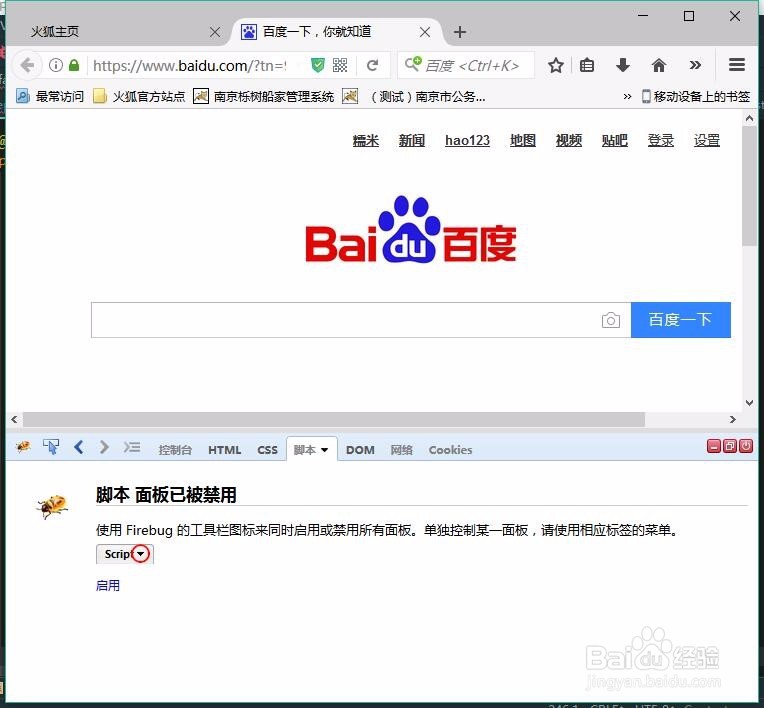Click the Firebug forward arrow
The image size is (764, 708).
pyautogui.click(x=104, y=447)
